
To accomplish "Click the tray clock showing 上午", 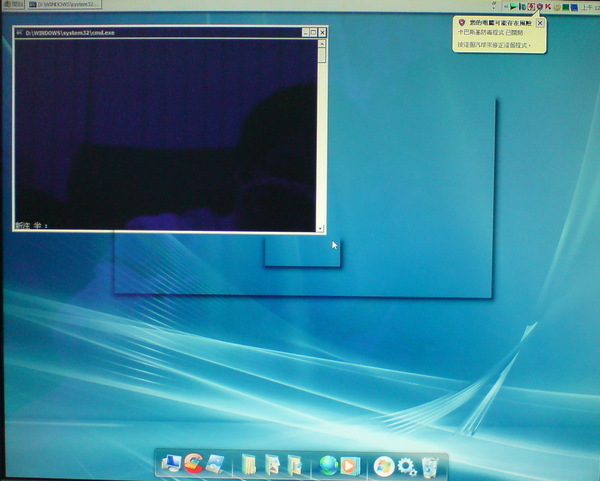I will (x=590, y=8).
